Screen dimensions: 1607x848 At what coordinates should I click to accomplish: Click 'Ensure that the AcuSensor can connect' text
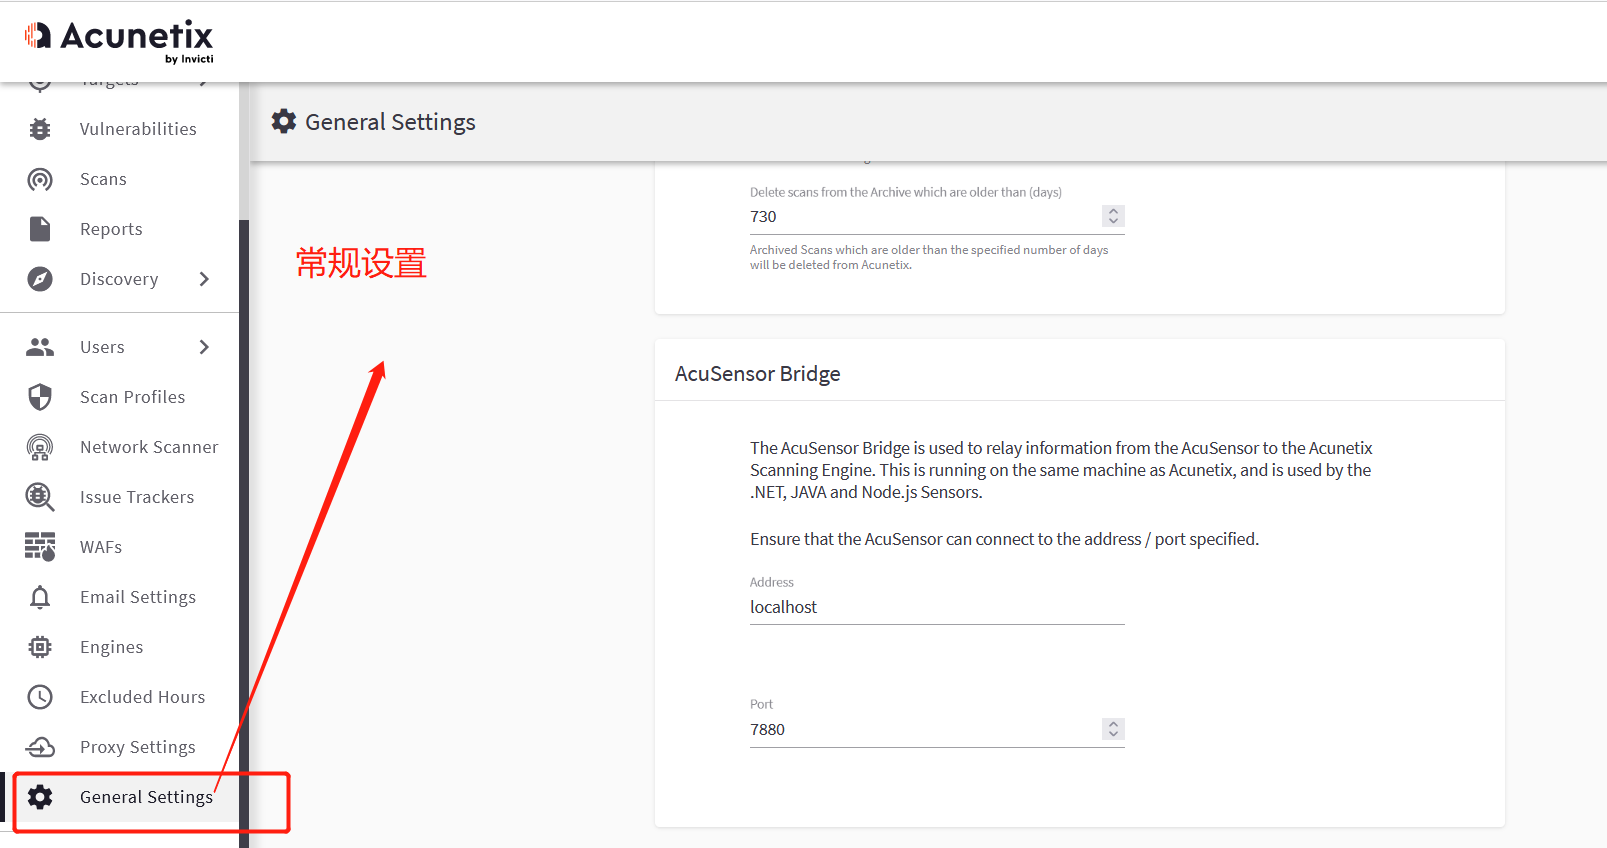pyautogui.click(x=1004, y=539)
